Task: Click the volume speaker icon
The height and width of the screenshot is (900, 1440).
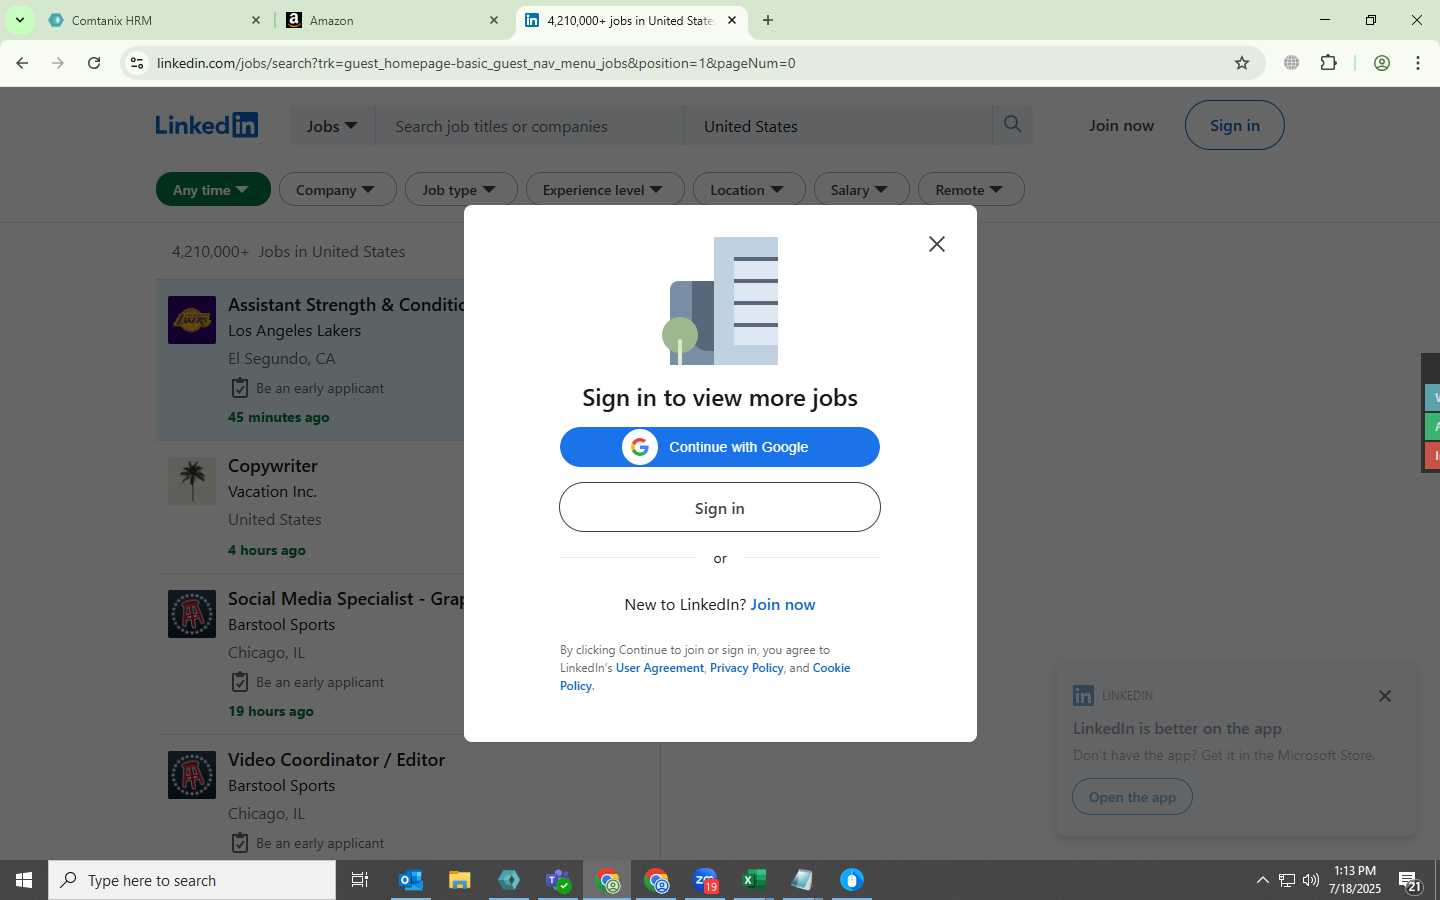Action: coord(1311,880)
